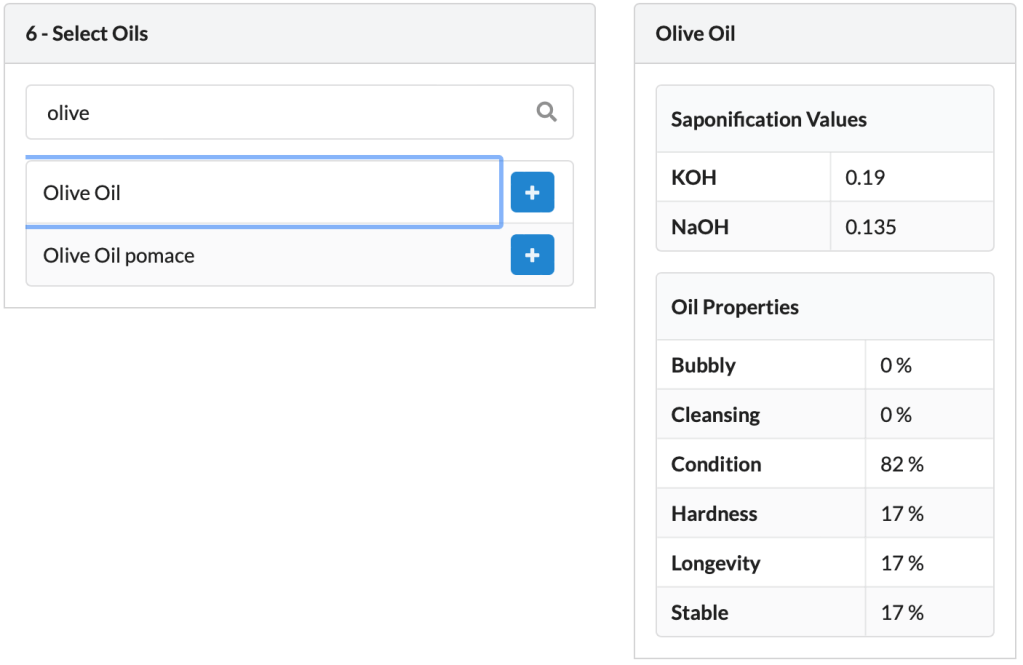Click the Bubbly property row label
The height and width of the screenshot is (665, 1023).
[x=703, y=366]
